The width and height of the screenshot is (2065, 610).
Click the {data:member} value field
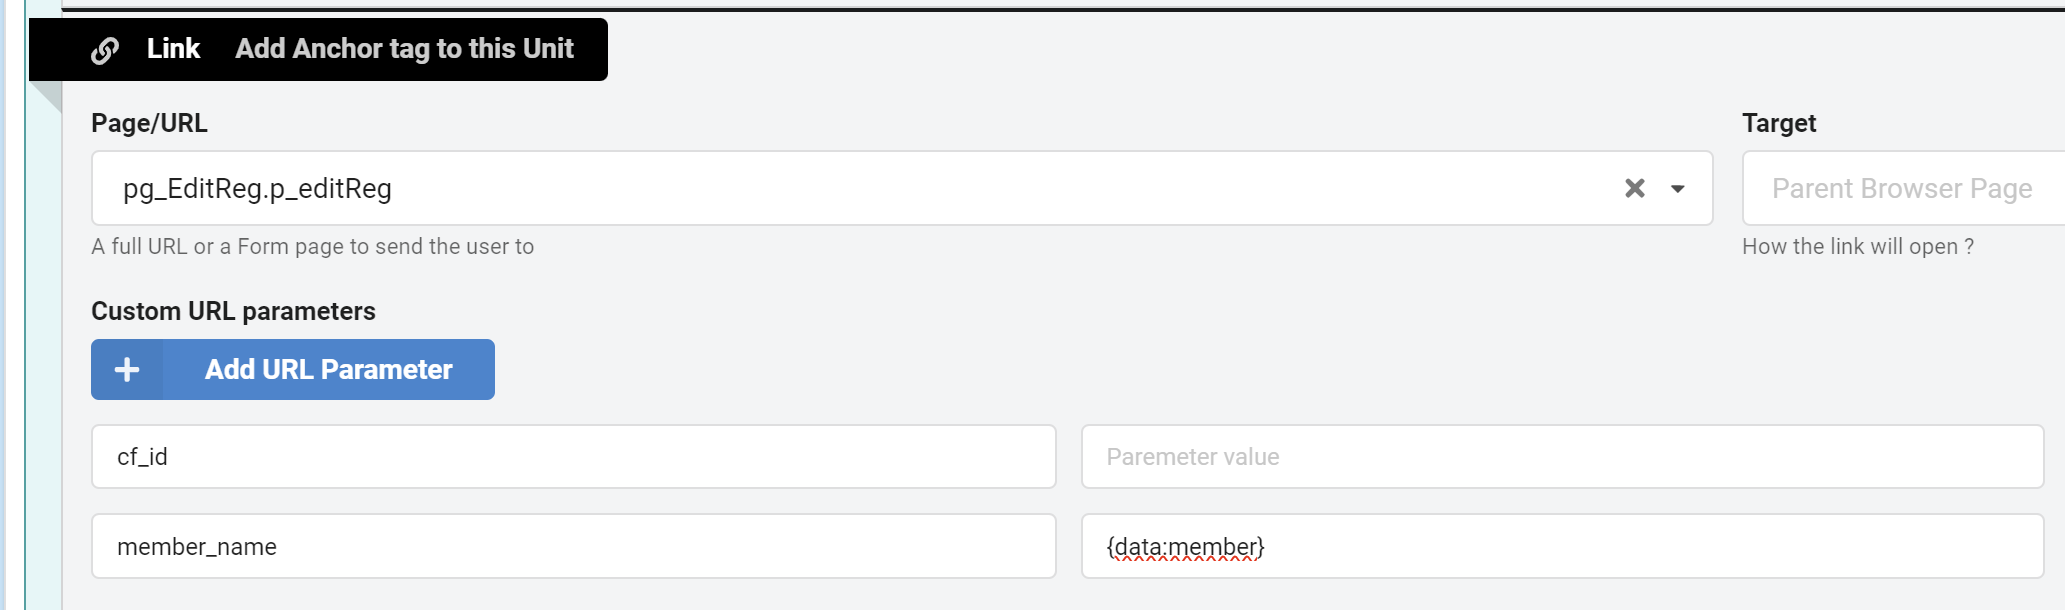point(1561,547)
